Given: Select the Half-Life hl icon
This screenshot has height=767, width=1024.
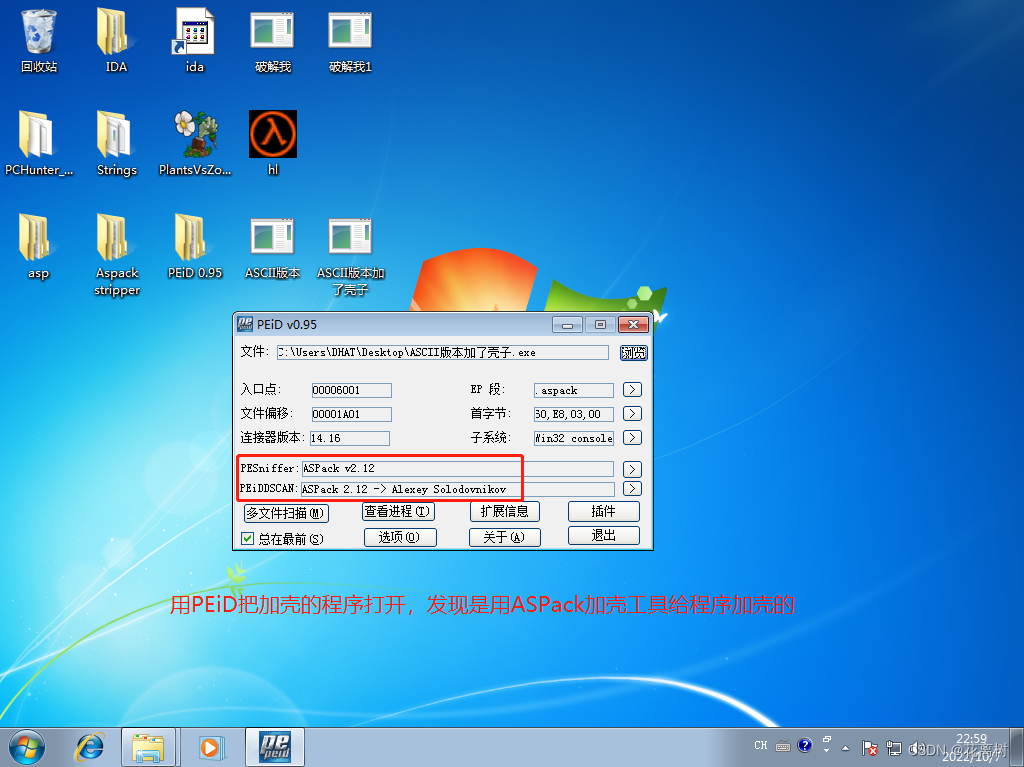Looking at the screenshot, I should [273, 144].
